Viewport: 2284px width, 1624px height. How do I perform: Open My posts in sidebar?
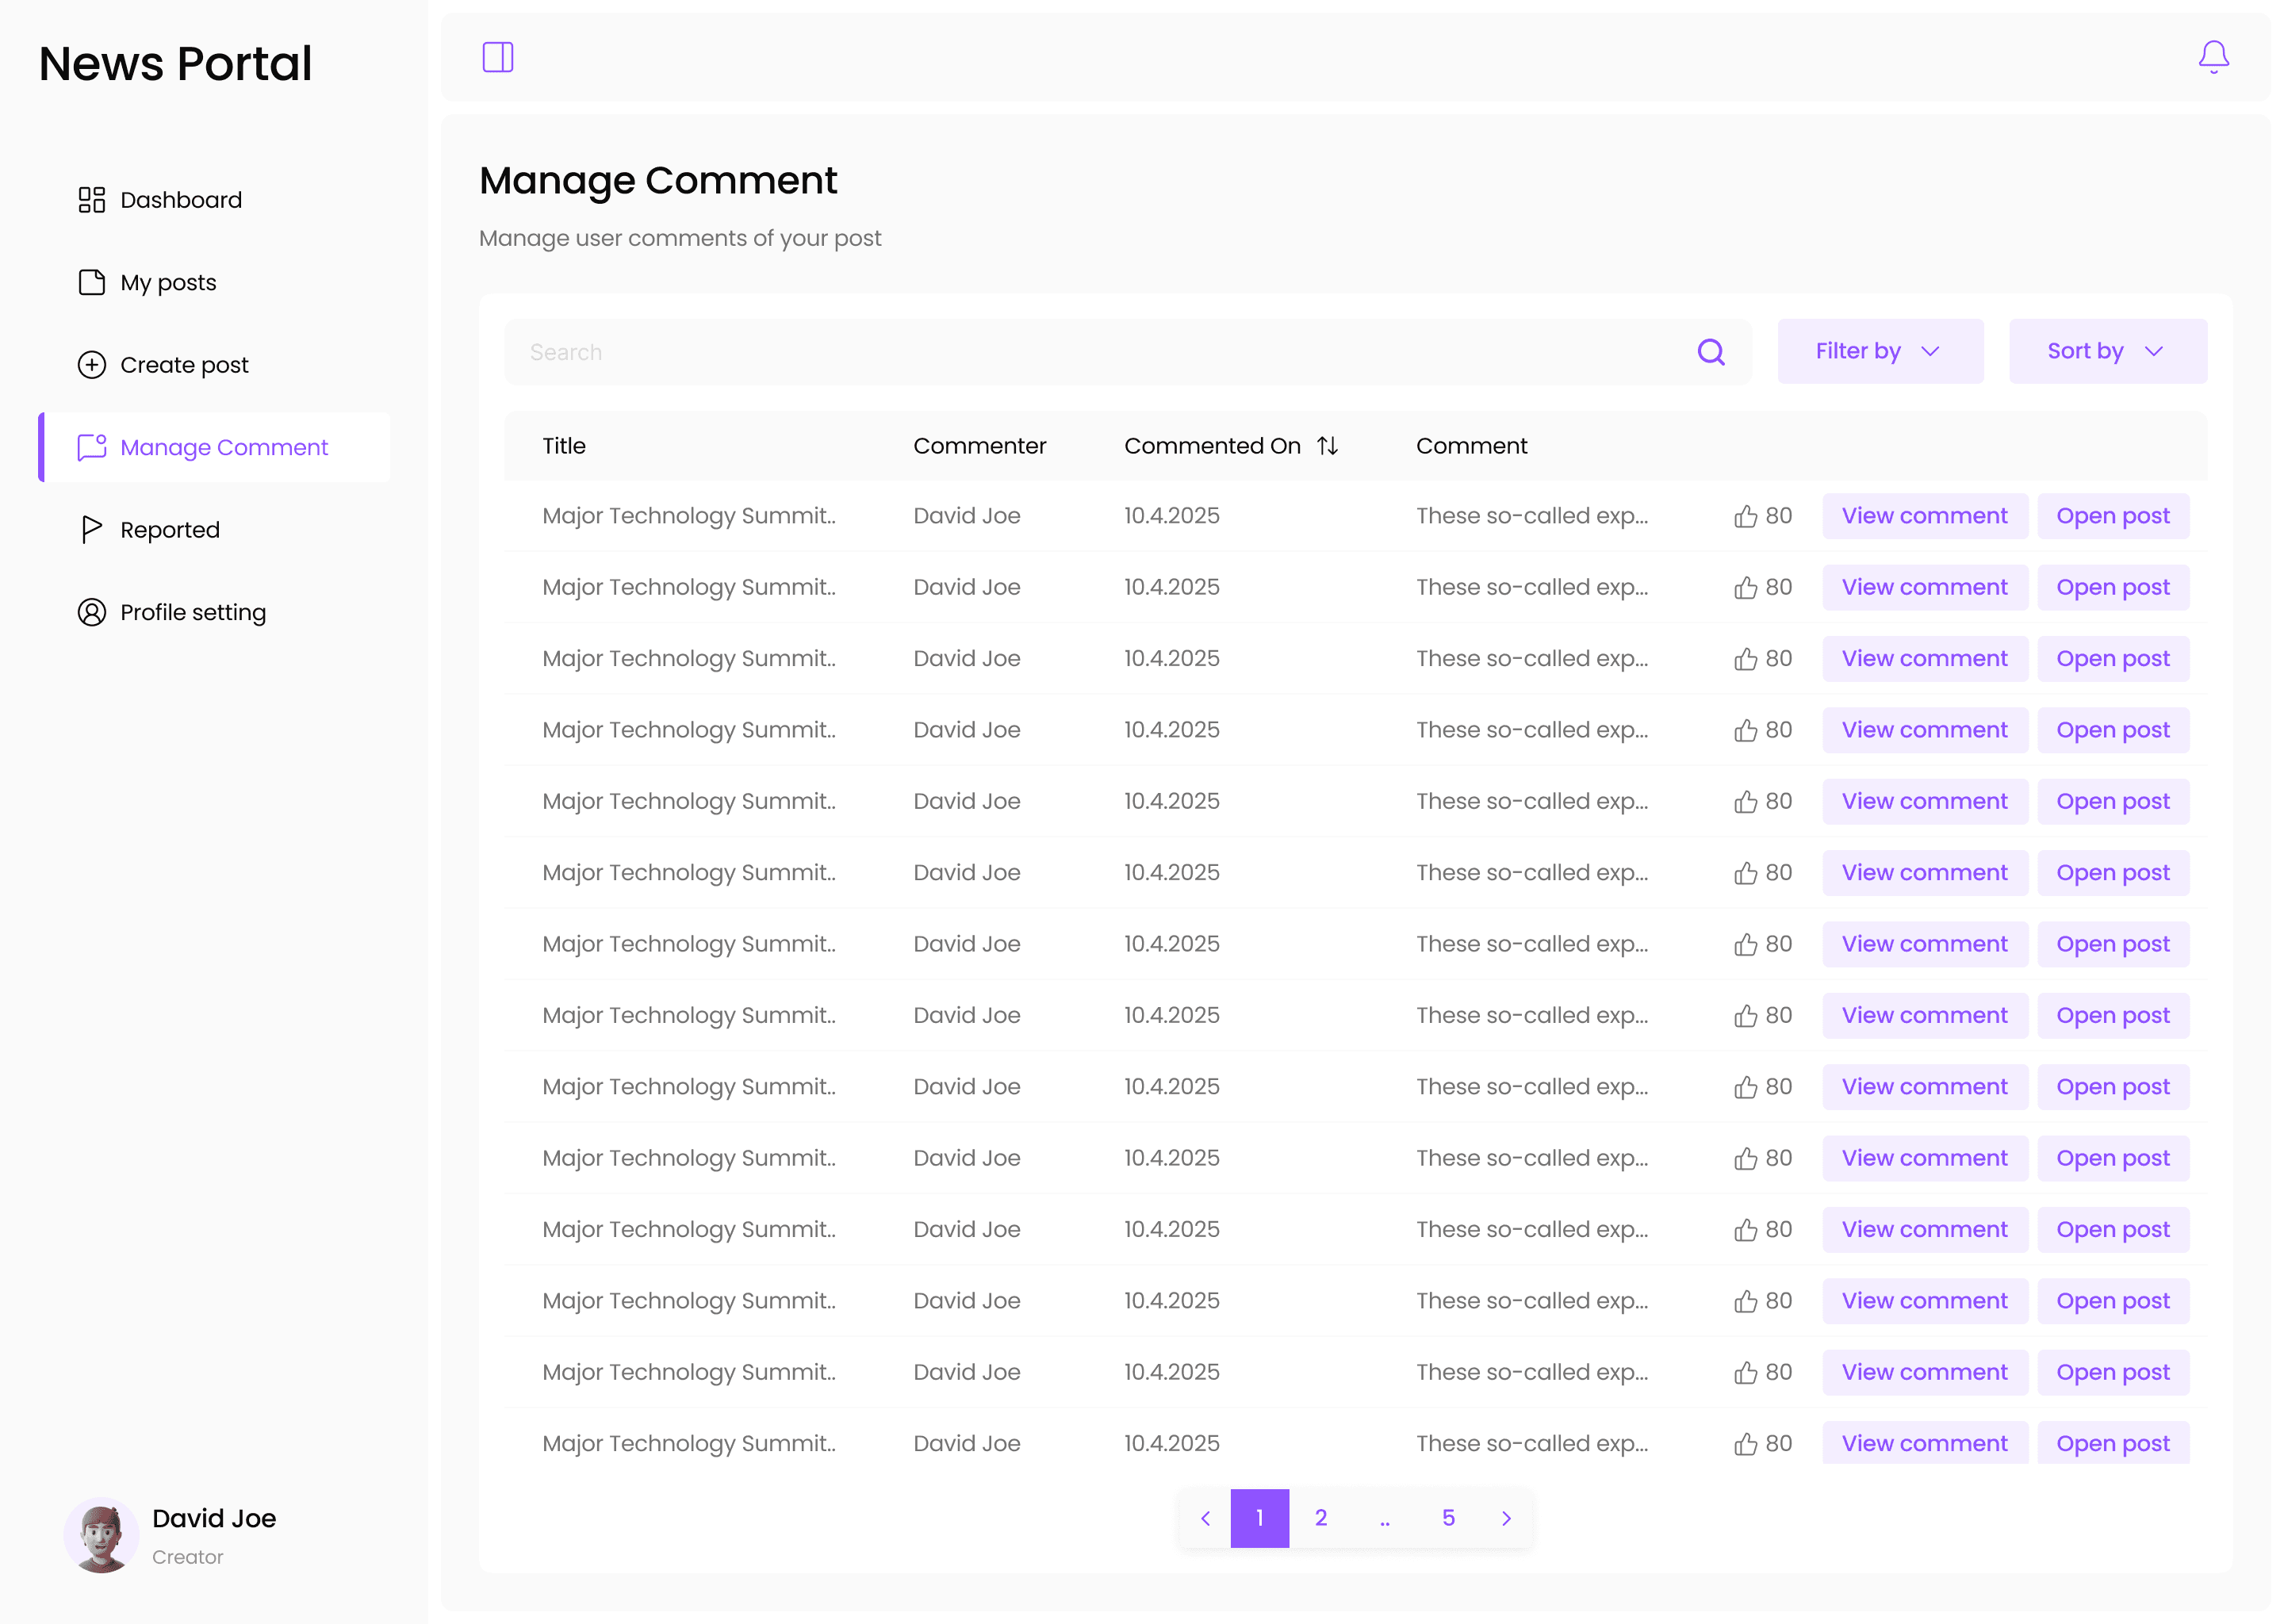(x=168, y=283)
